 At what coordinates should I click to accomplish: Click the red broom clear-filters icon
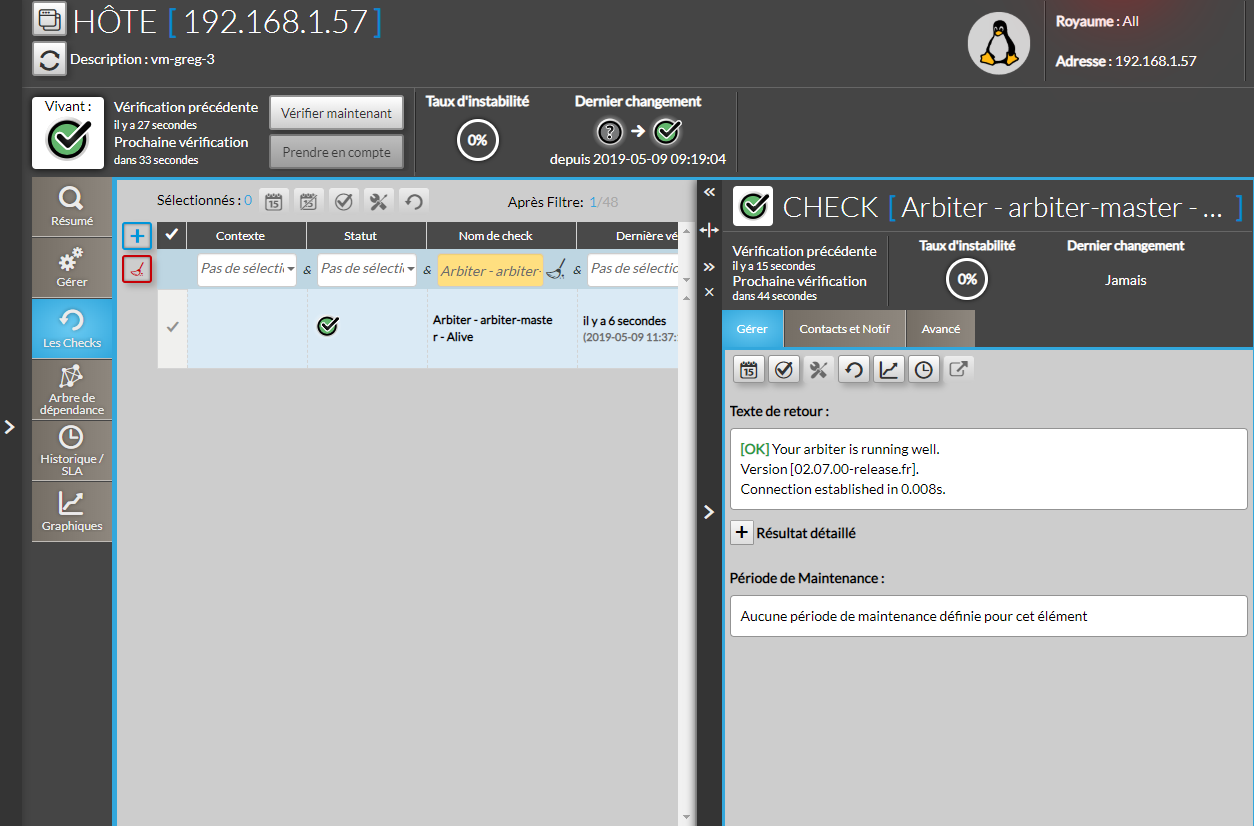[138, 269]
